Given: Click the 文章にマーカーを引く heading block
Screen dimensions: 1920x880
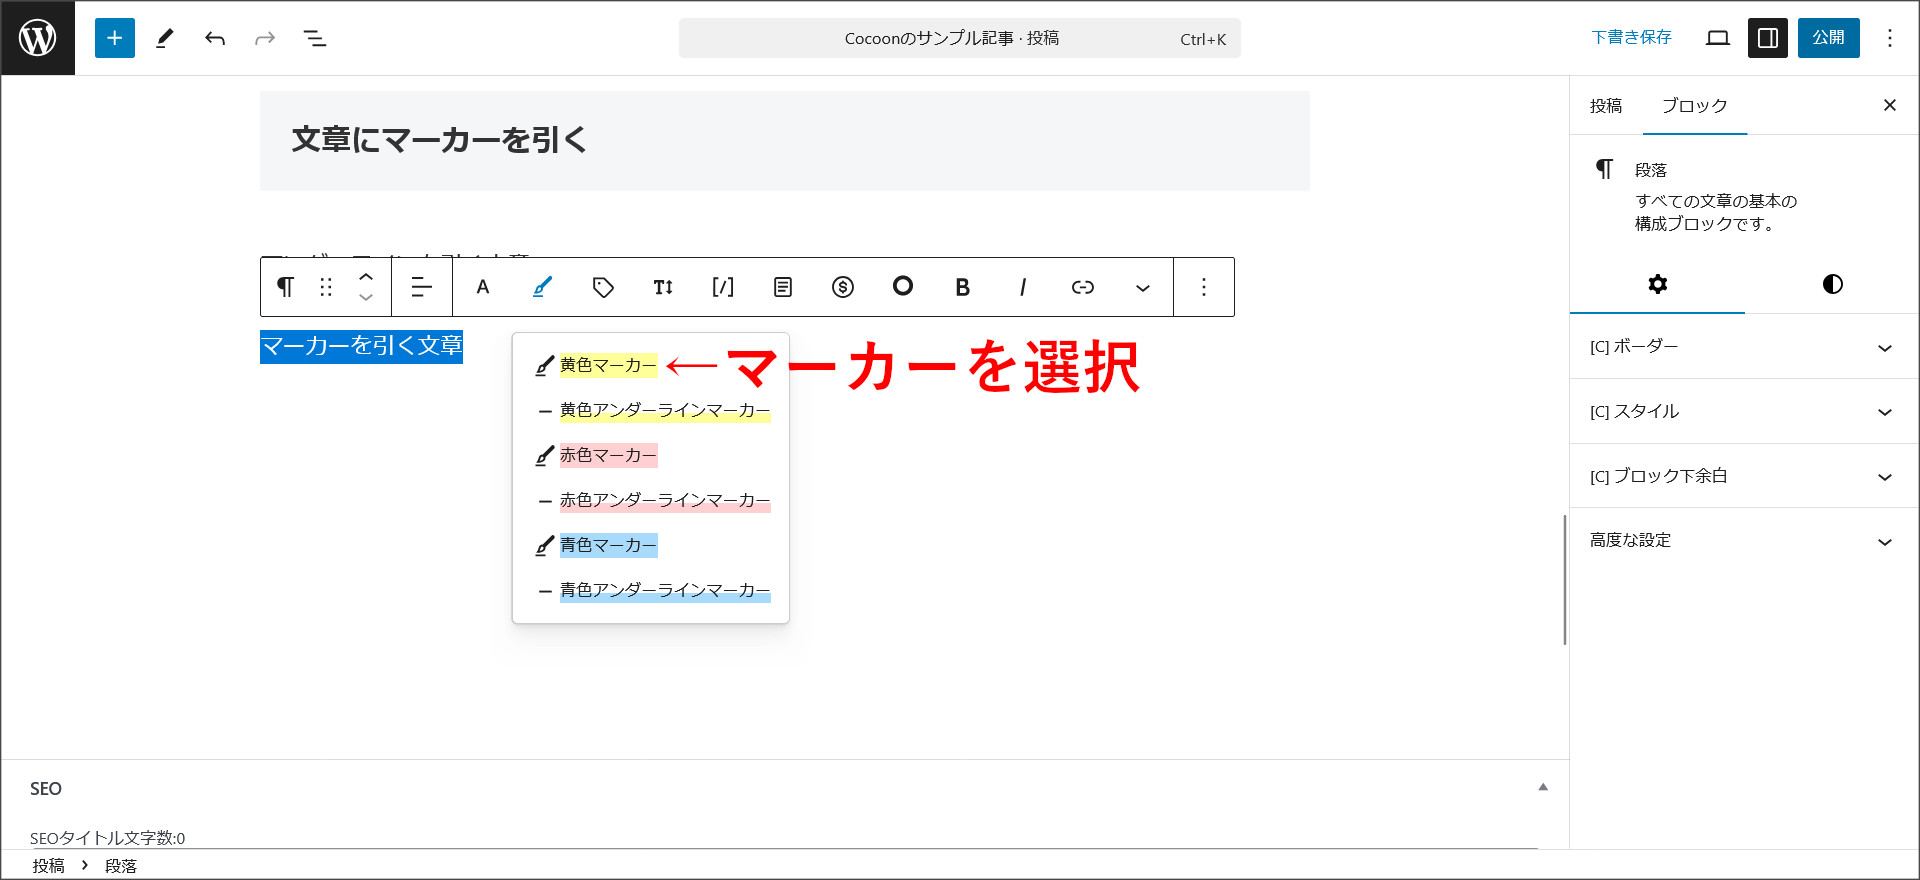Looking at the screenshot, I should [x=785, y=141].
